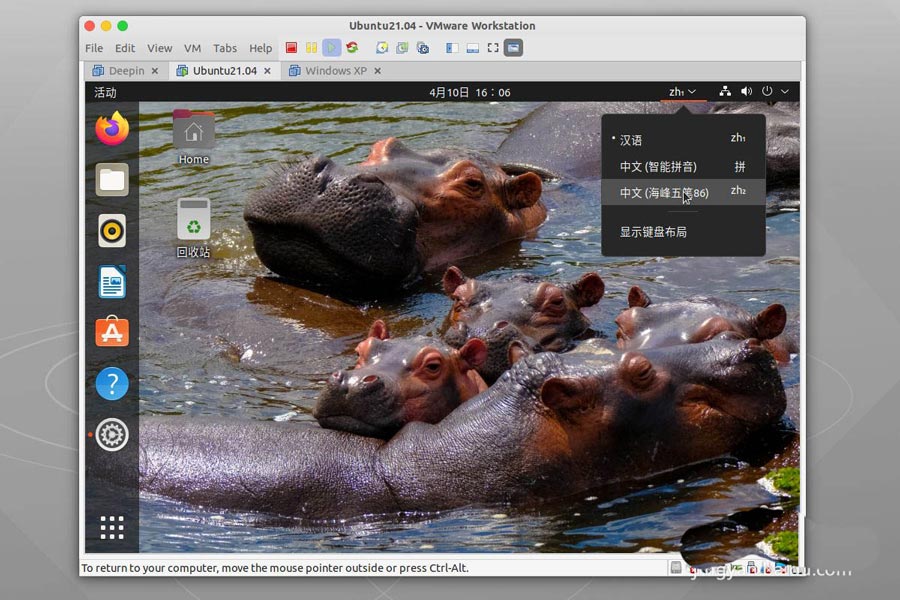900x600 pixels.
Task: Open the date and time panel
Action: click(469, 92)
